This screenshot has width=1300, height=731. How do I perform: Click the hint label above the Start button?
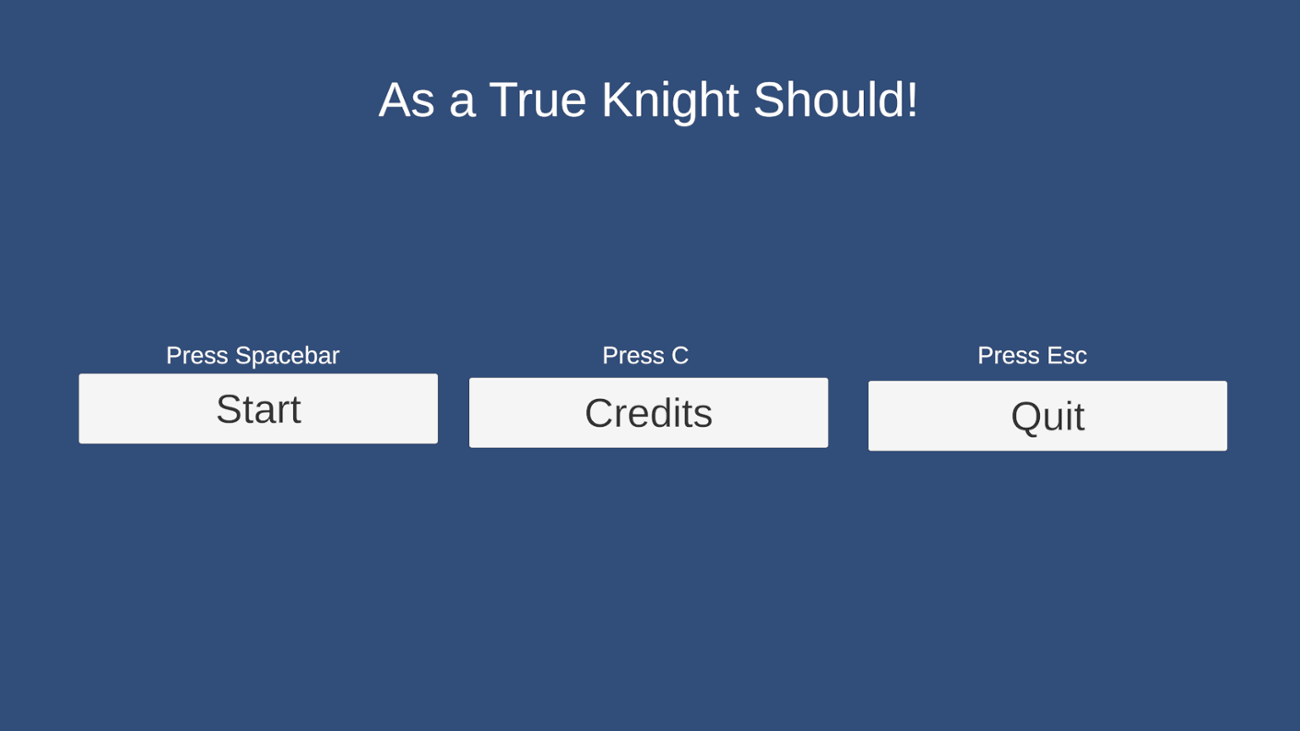(252, 355)
